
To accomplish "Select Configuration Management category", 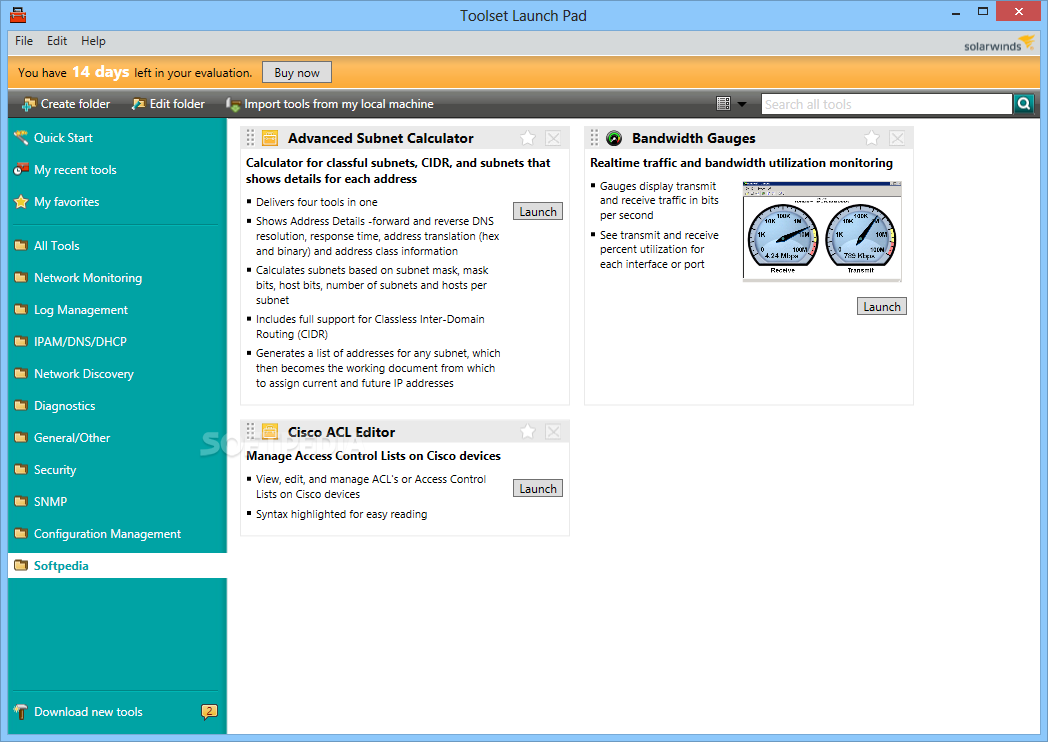I will pos(108,533).
